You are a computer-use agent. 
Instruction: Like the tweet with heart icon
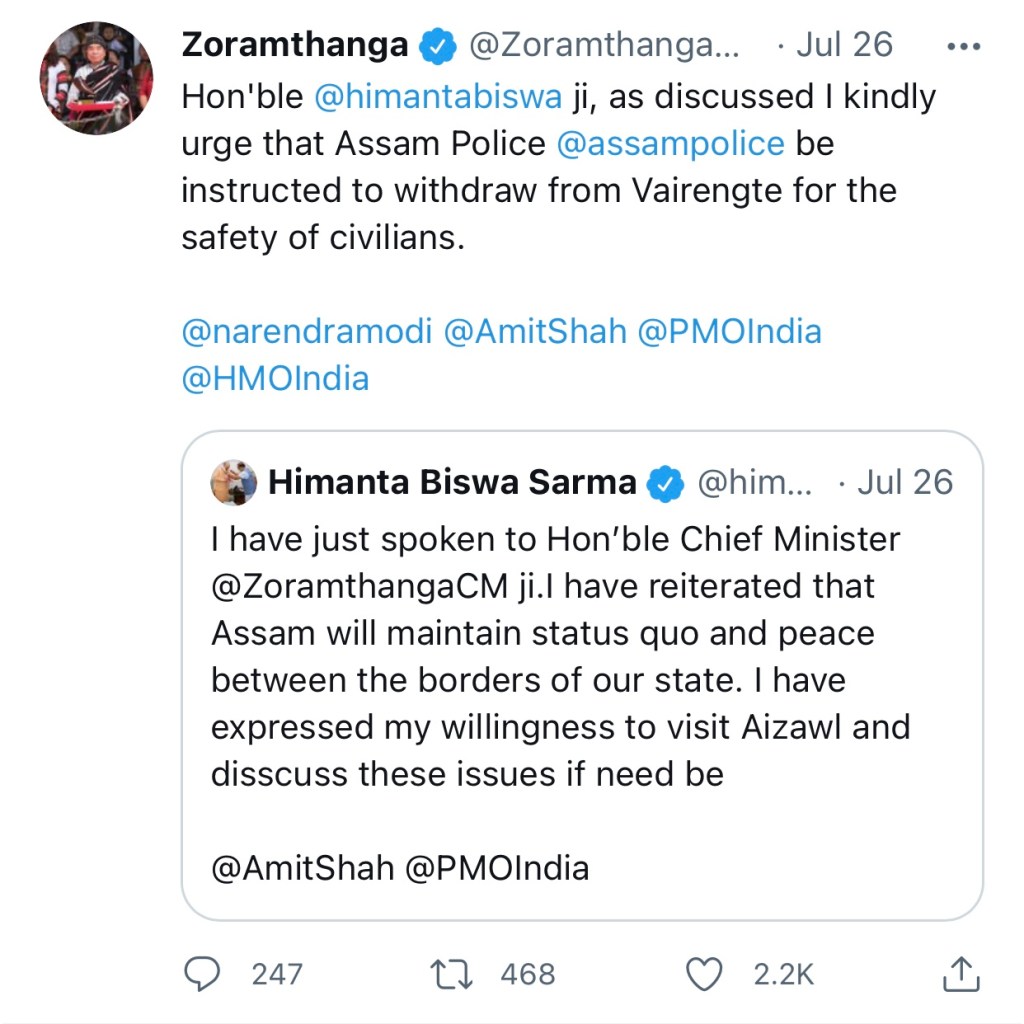(707, 973)
